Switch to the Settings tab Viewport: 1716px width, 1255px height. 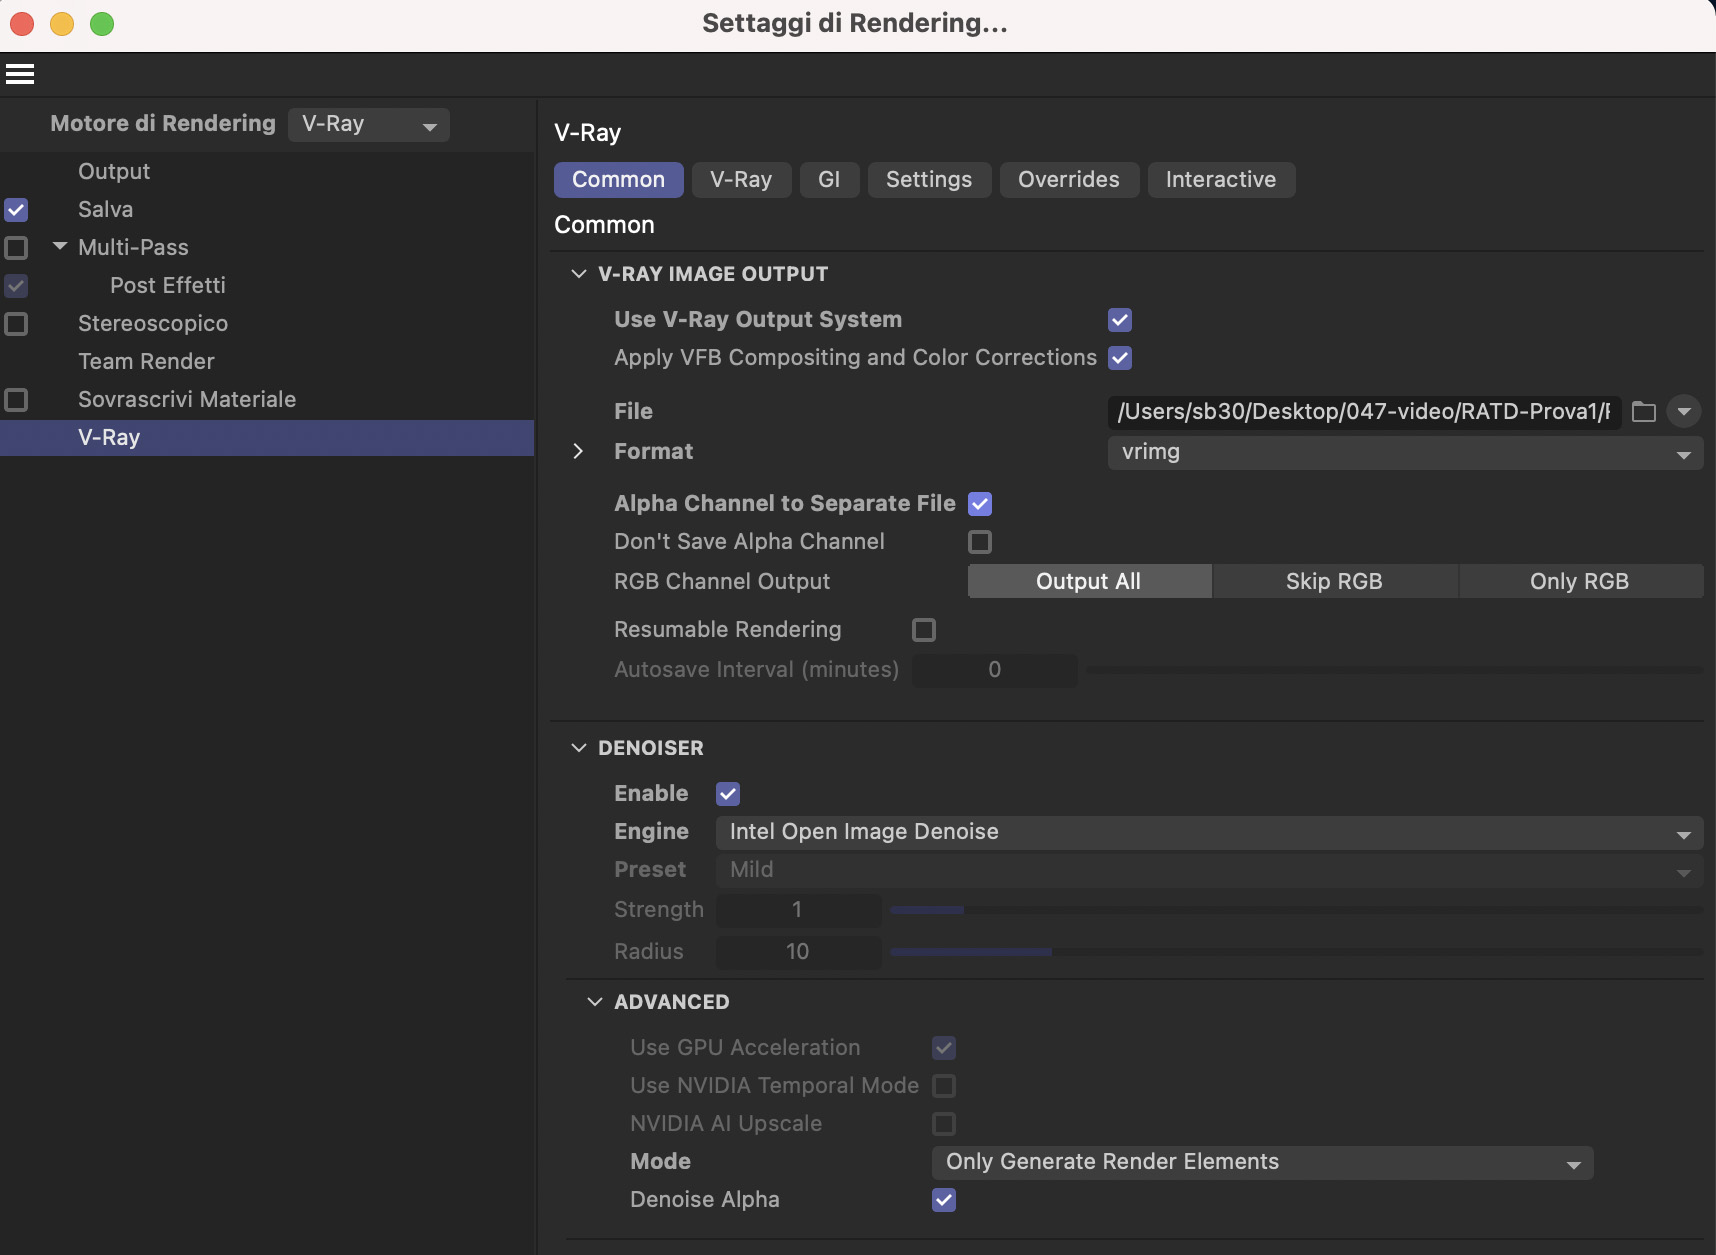(929, 180)
